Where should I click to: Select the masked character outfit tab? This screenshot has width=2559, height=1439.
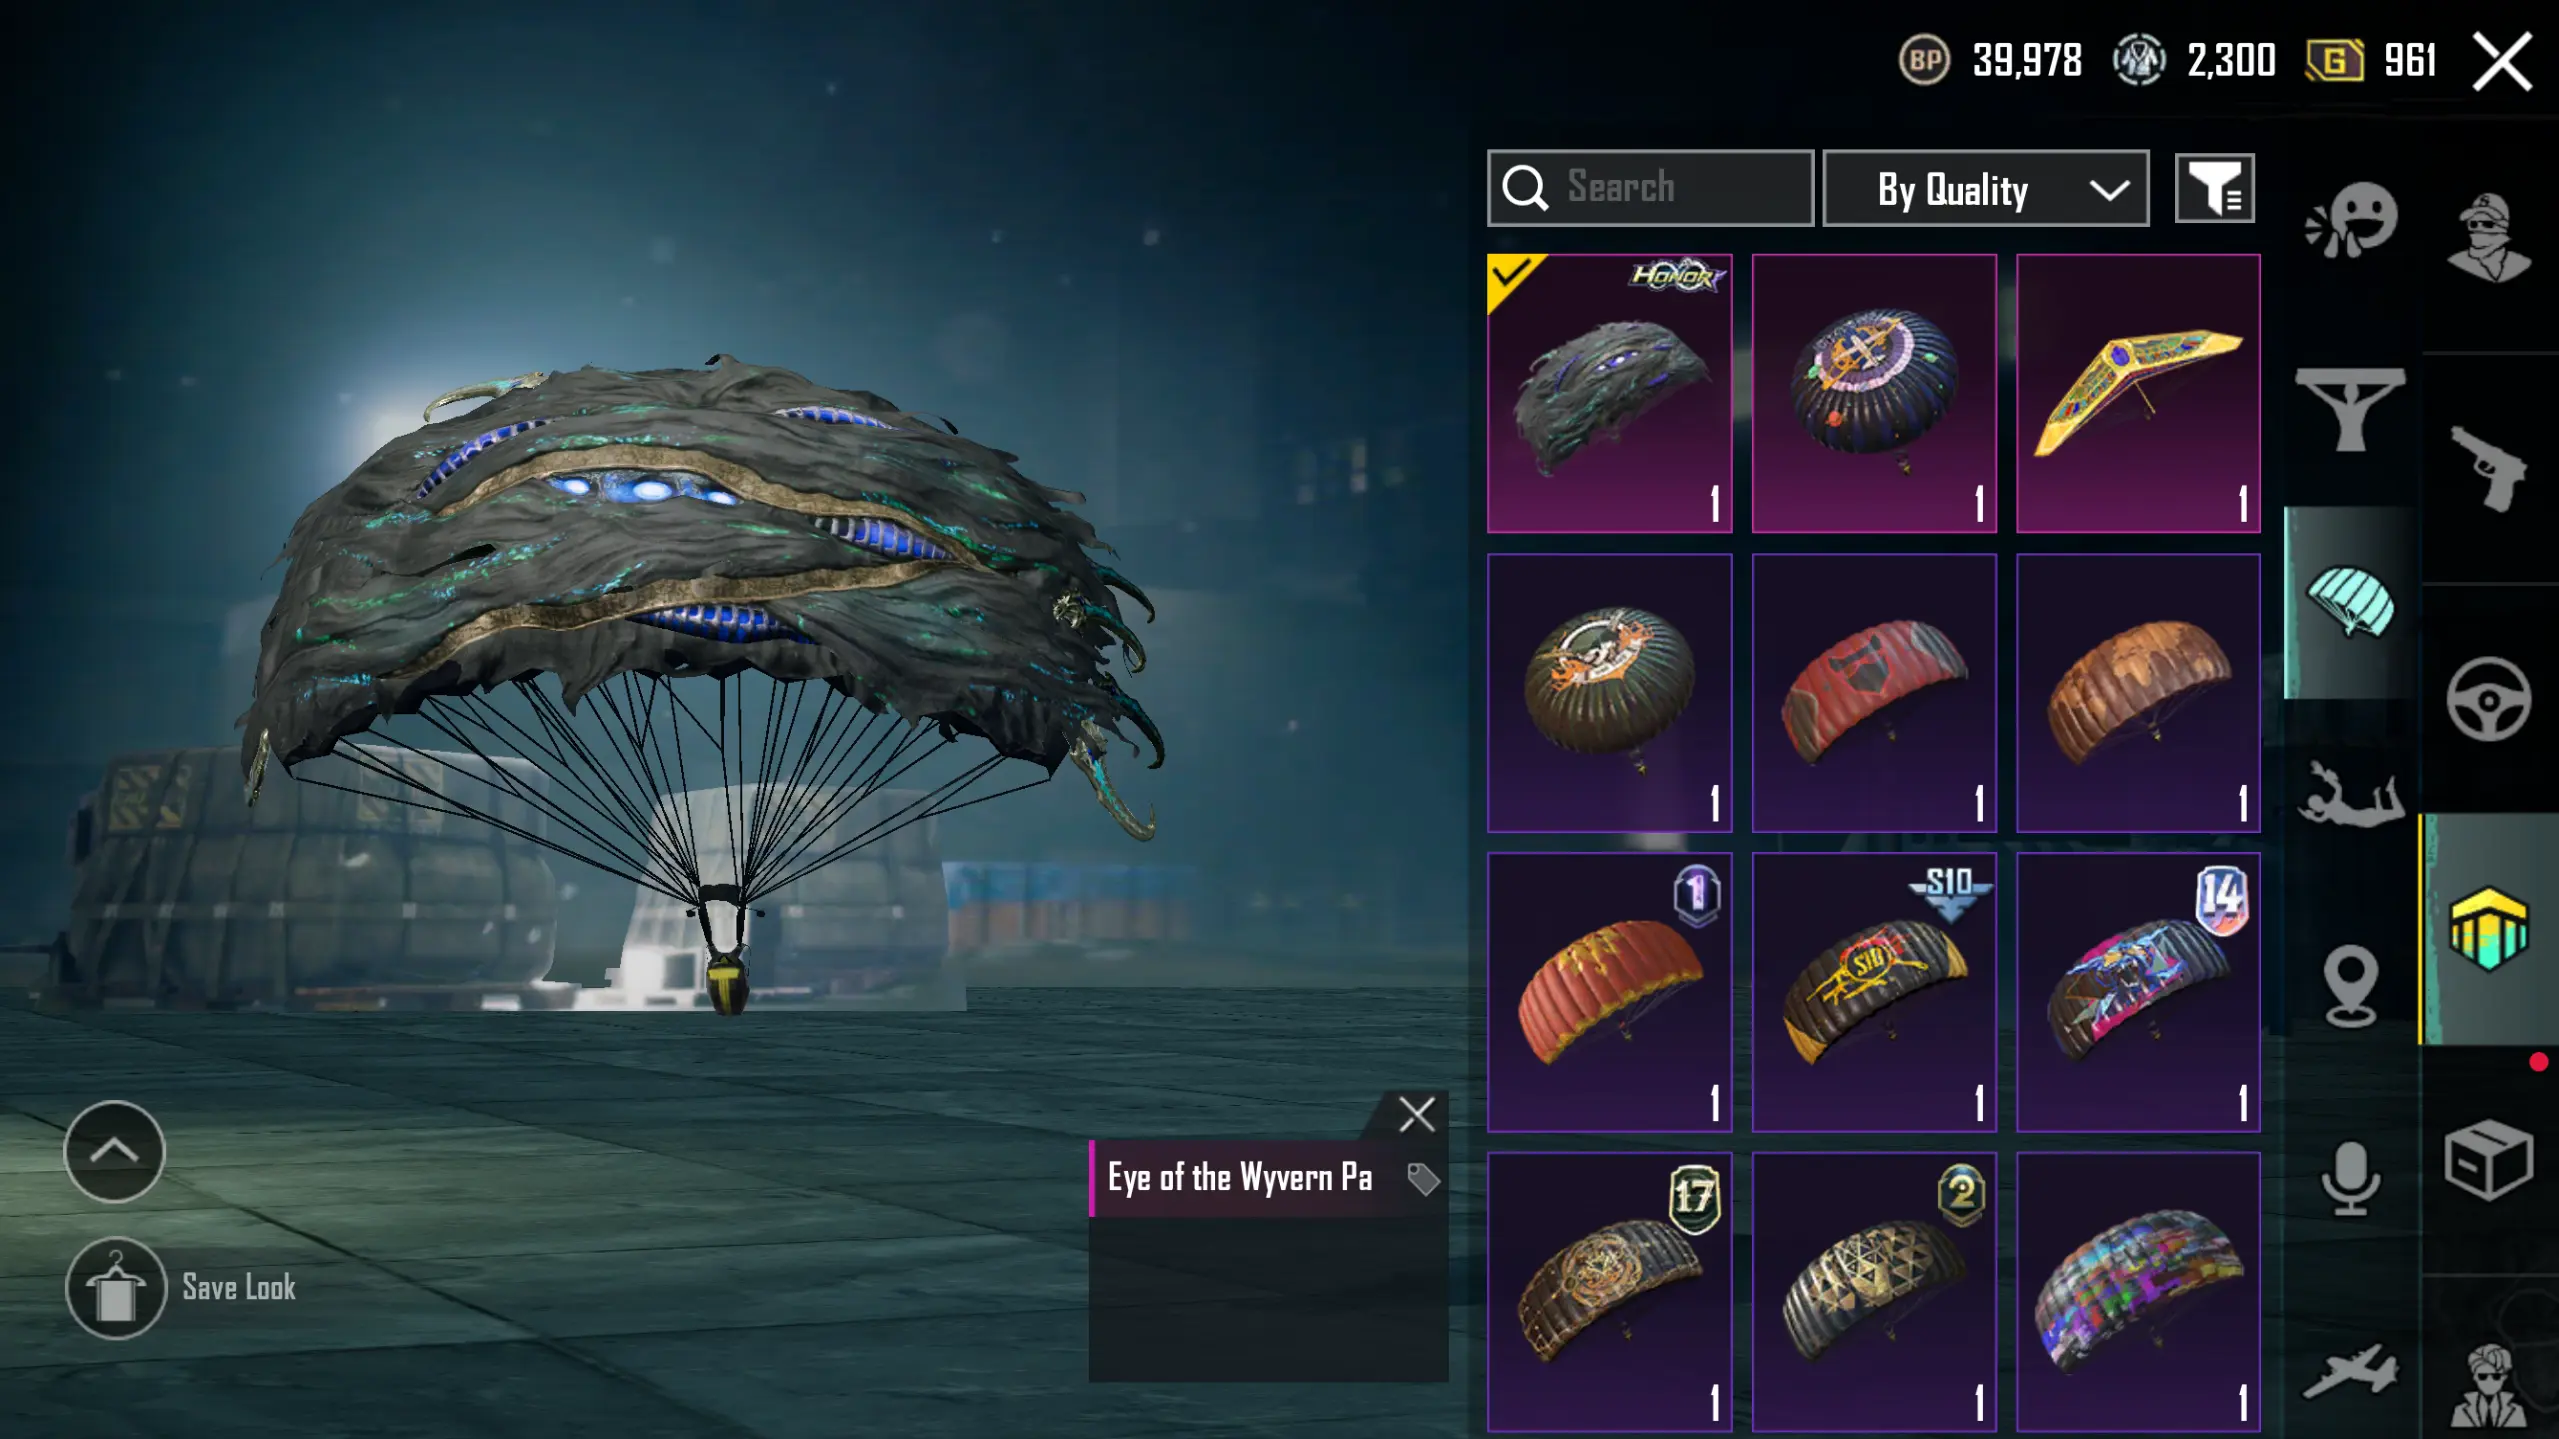2488,237
